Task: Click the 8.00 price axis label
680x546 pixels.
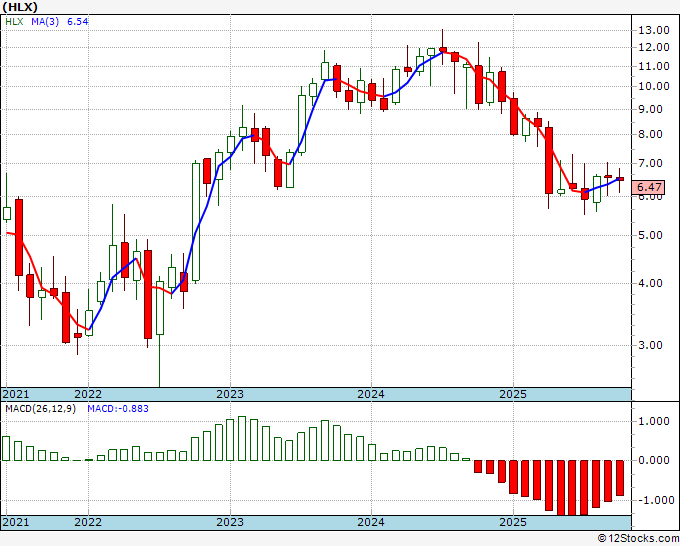Action: coord(651,134)
